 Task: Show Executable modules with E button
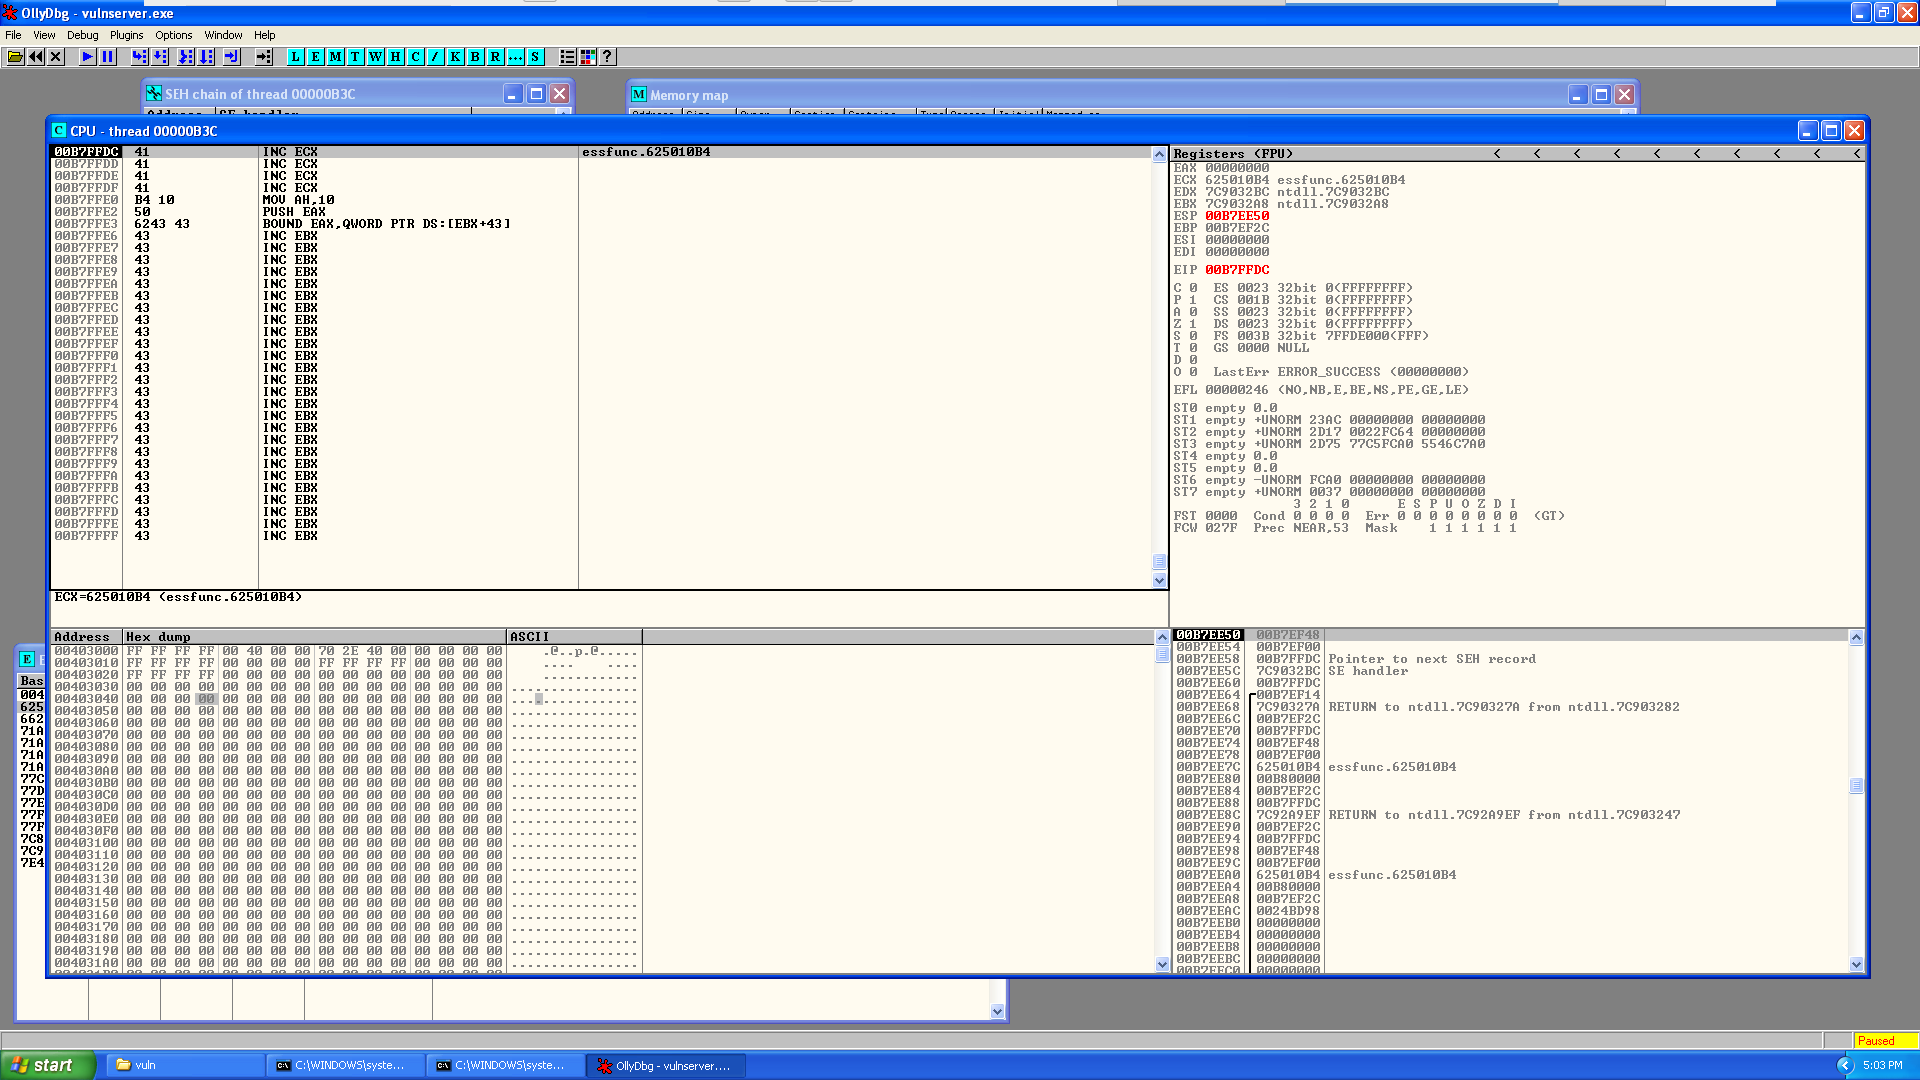(315, 57)
